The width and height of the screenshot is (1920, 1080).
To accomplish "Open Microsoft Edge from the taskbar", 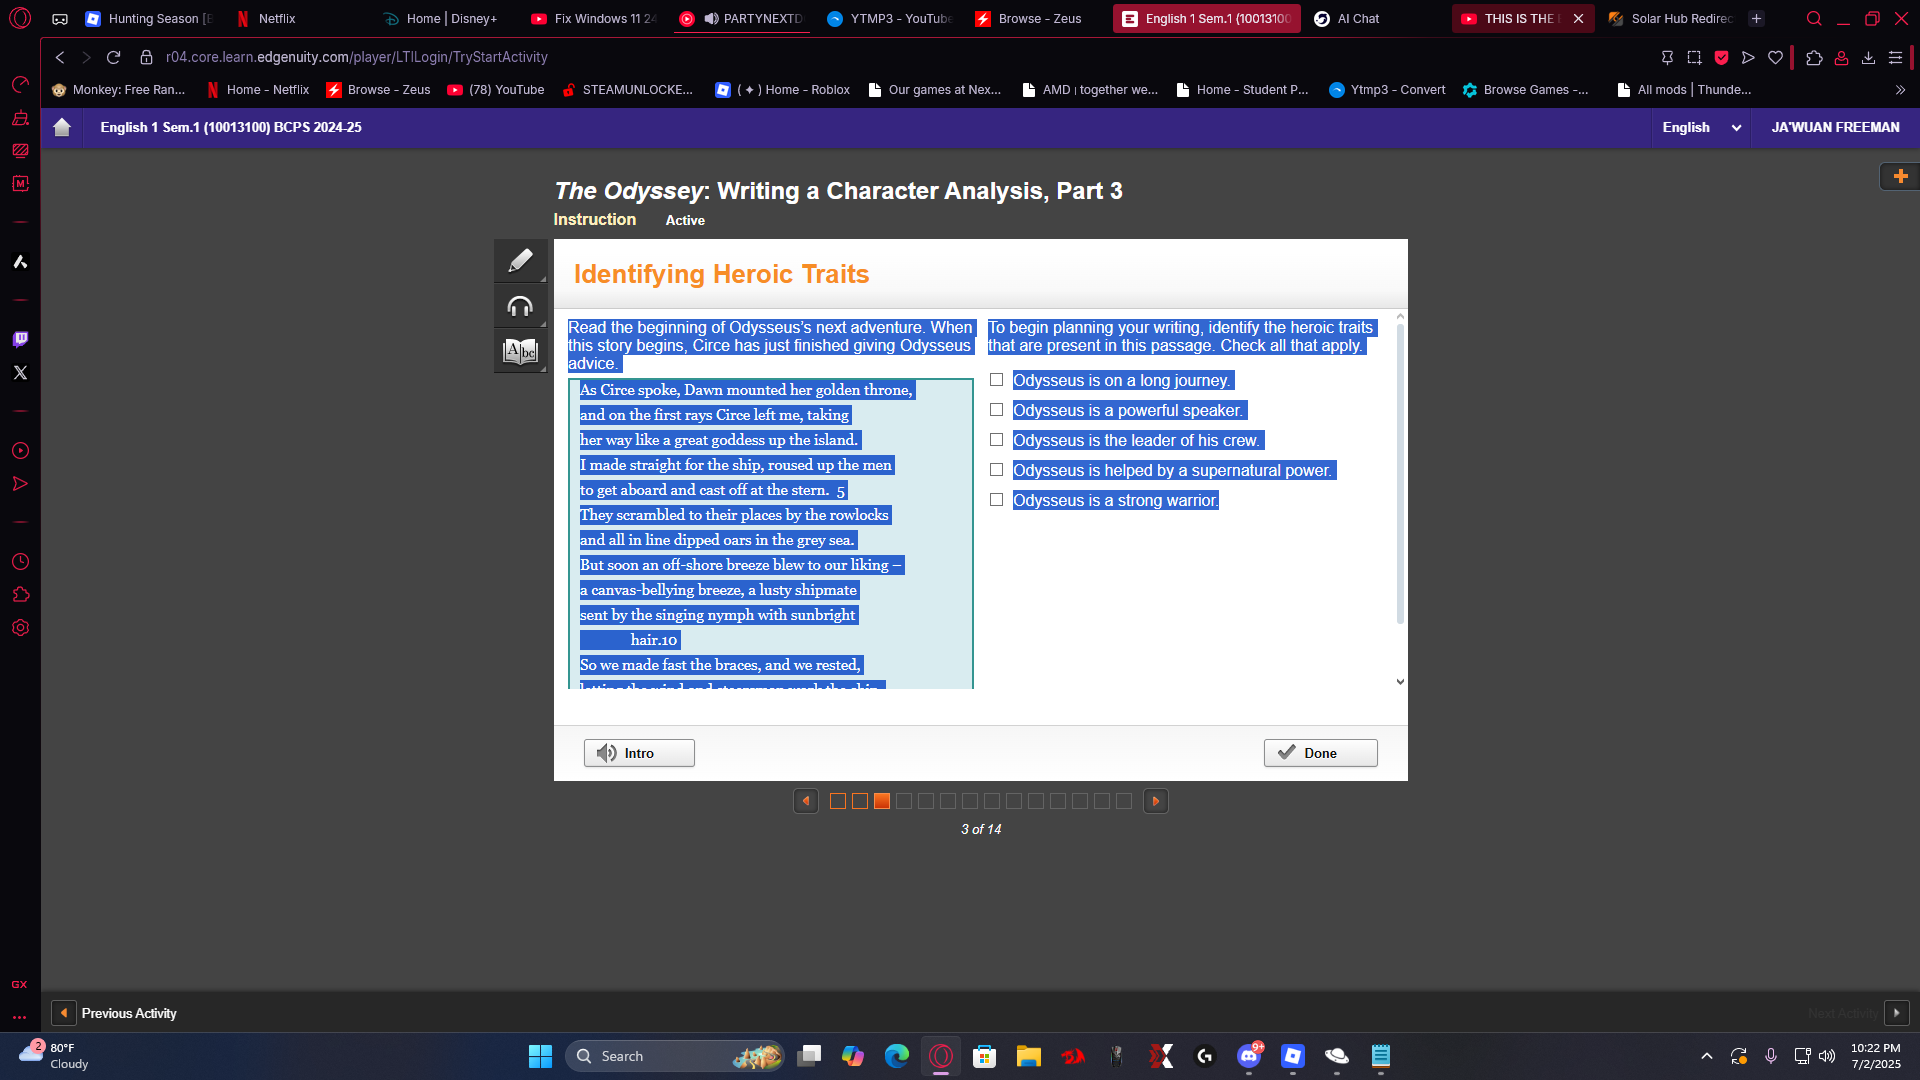I will point(897,1056).
